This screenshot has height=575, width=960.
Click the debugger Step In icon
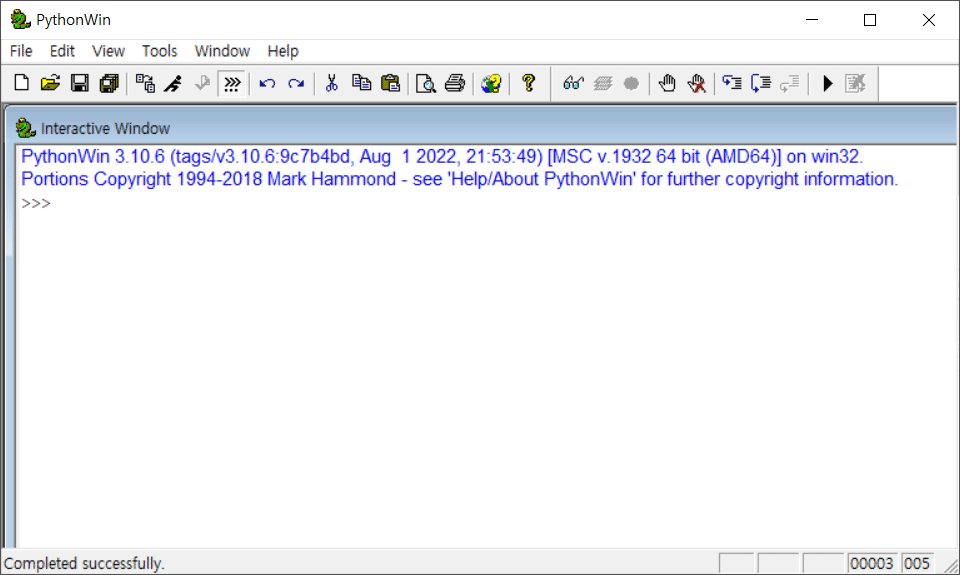pos(732,83)
